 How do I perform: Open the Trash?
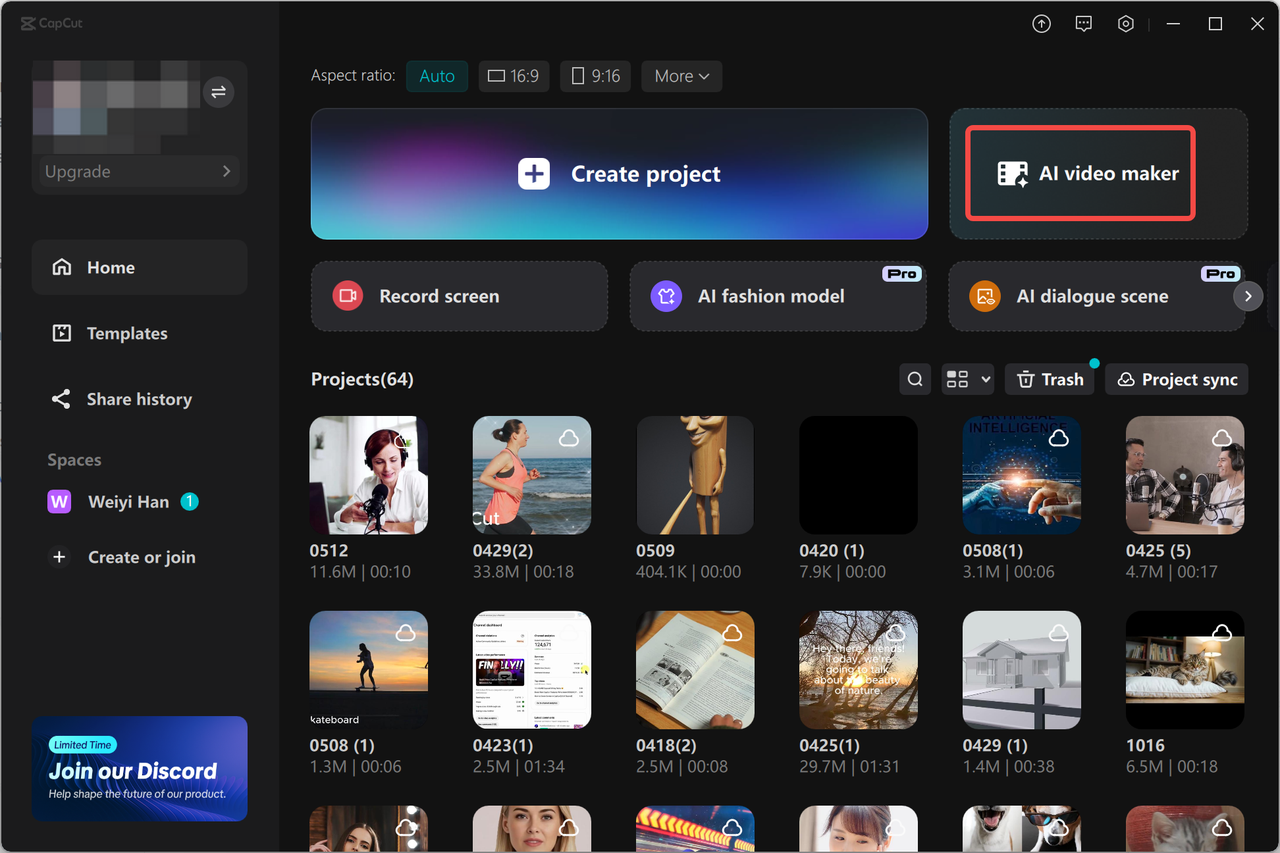coord(1050,379)
